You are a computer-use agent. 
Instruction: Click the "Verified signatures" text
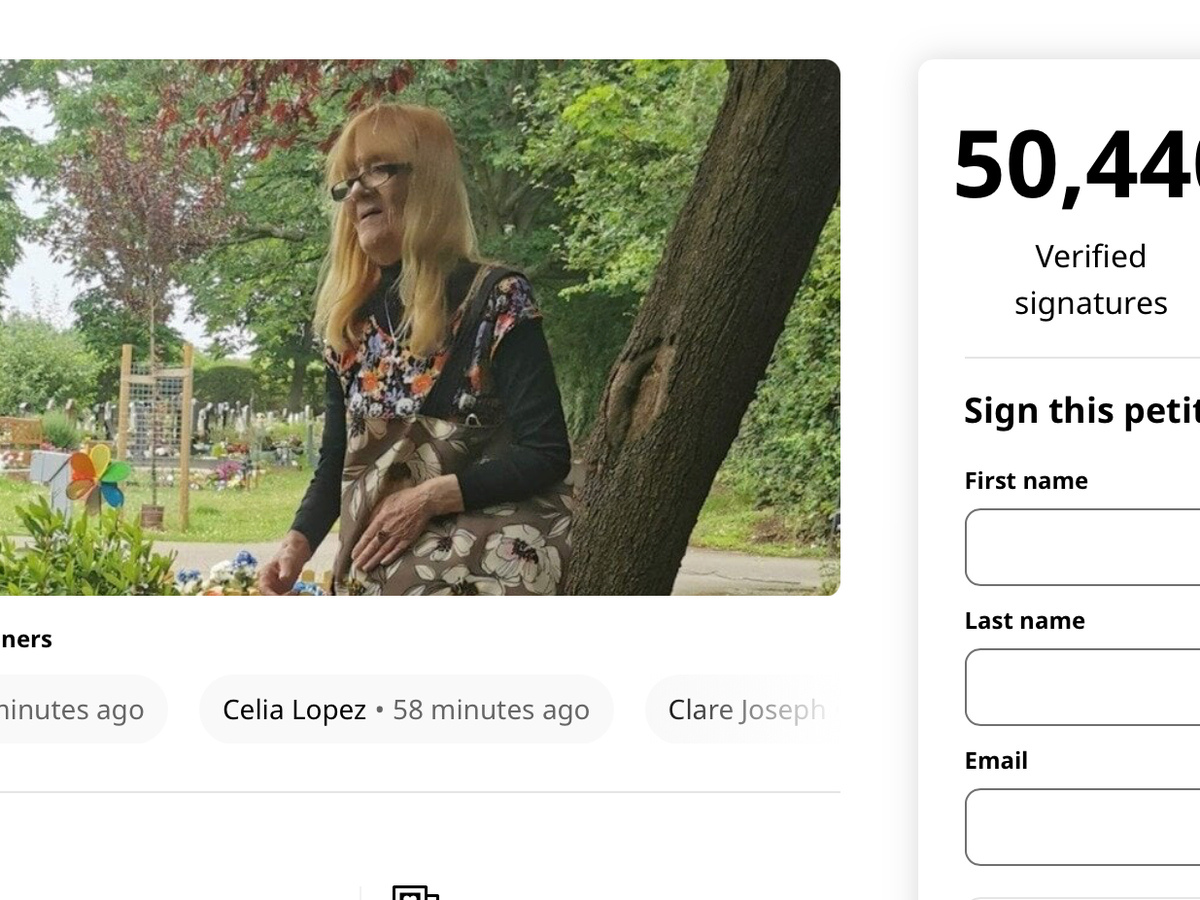click(x=1091, y=279)
